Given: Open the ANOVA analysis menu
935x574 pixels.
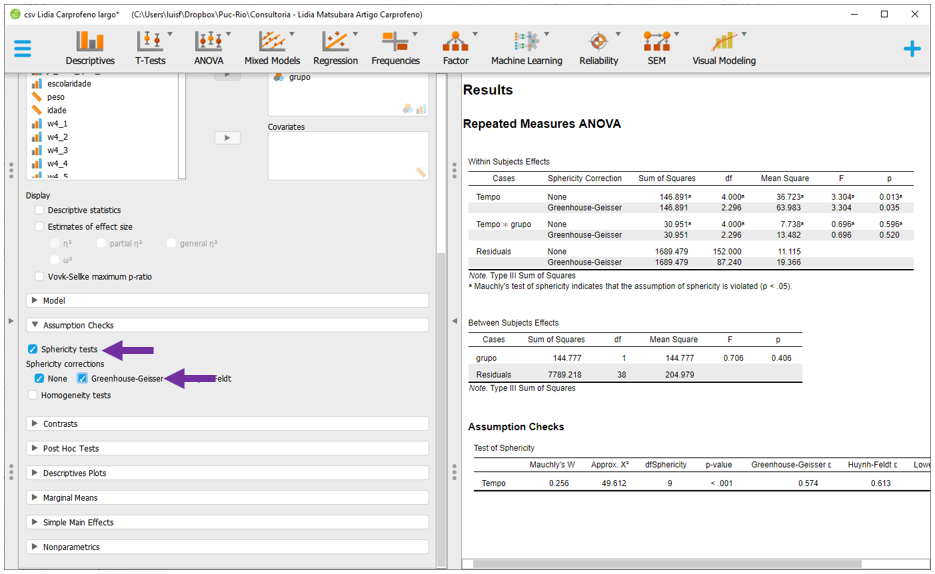Looking at the screenshot, I should point(208,47).
